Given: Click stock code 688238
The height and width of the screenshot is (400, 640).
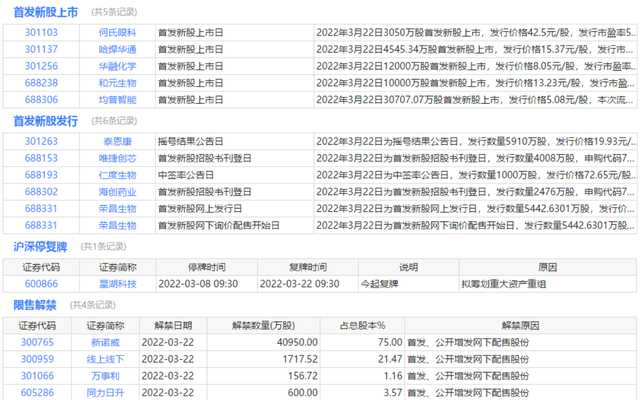Looking at the screenshot, I should click(41, 83).
